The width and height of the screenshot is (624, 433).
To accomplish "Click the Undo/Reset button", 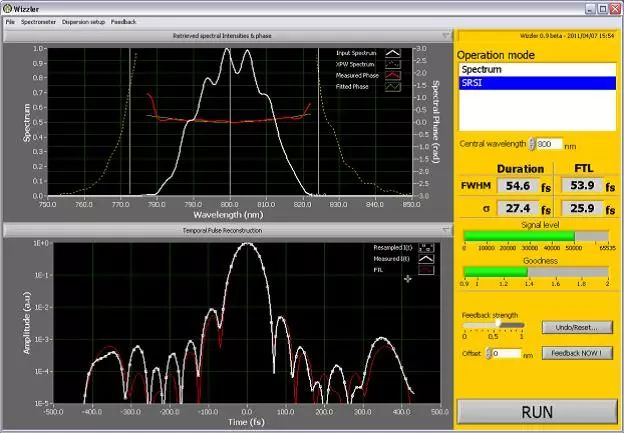I will pyautogui.click(x=577, y=327).
